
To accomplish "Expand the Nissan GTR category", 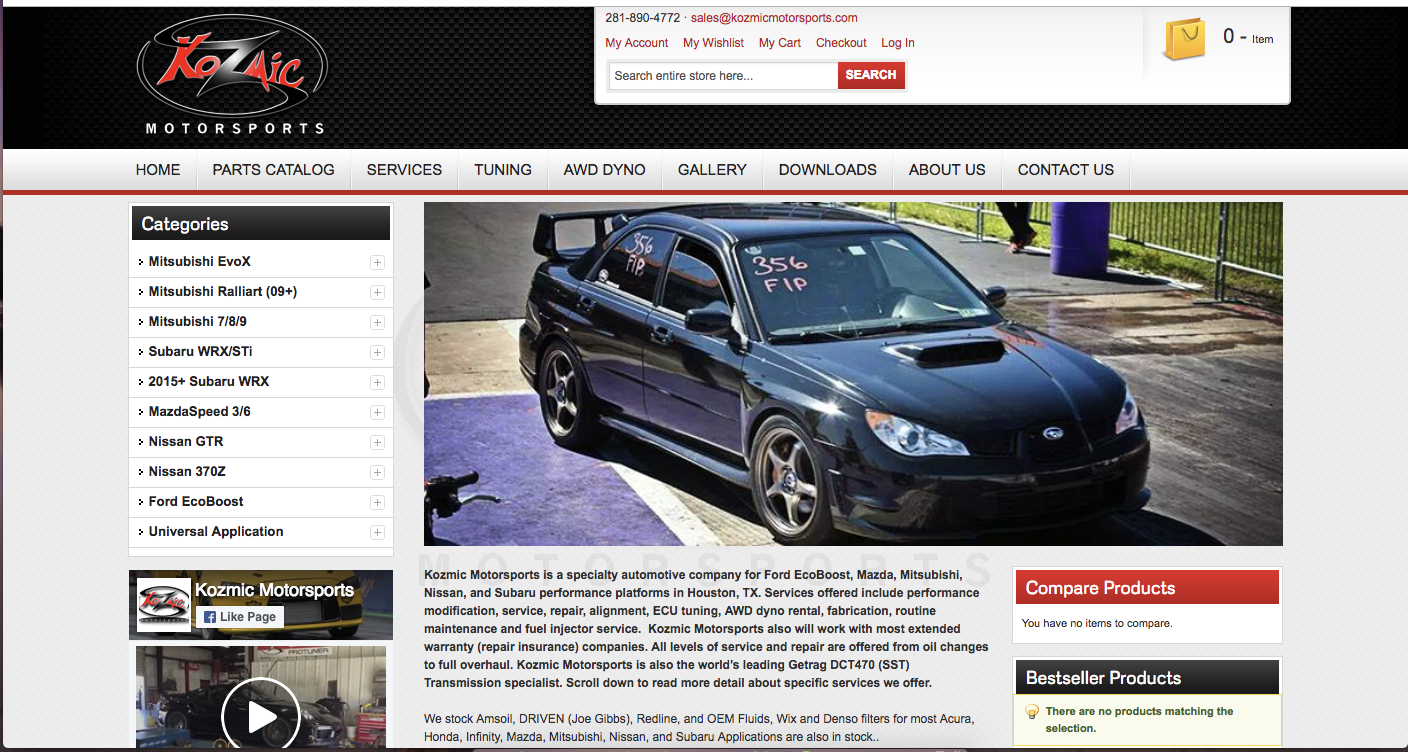I will pyautogui.click(x=377, y=442).
